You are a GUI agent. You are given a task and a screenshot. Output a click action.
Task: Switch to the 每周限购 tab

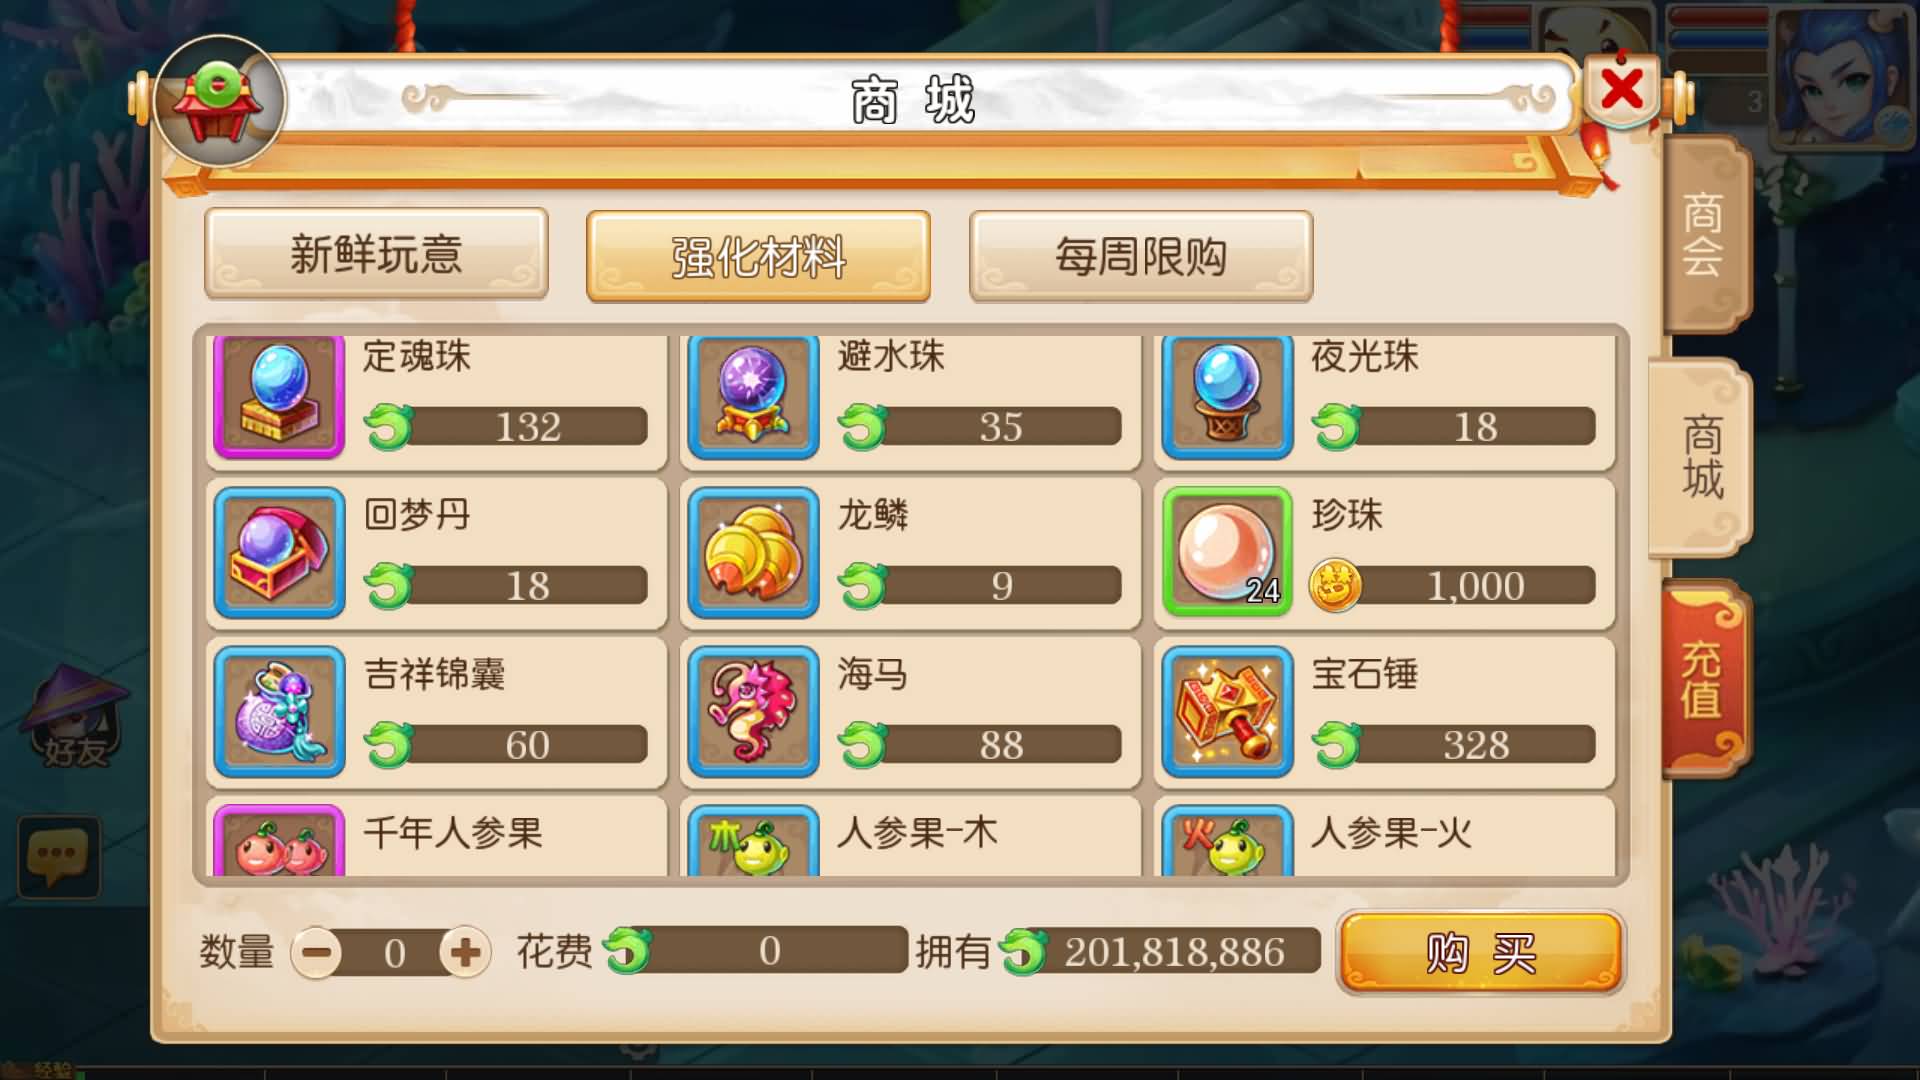tap(1141, 256)
